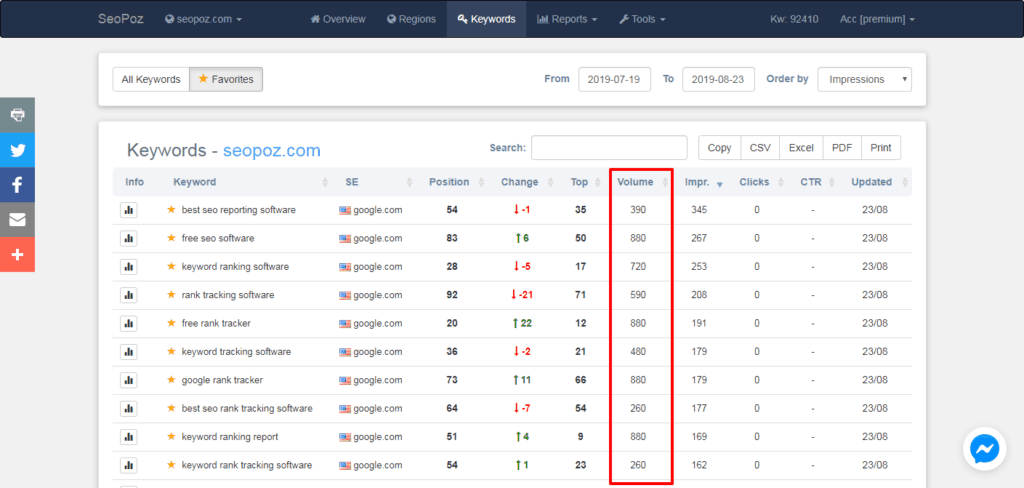Toggle favorite star for free seo software
The image size is (1024, 488).
tap(171, 238)
